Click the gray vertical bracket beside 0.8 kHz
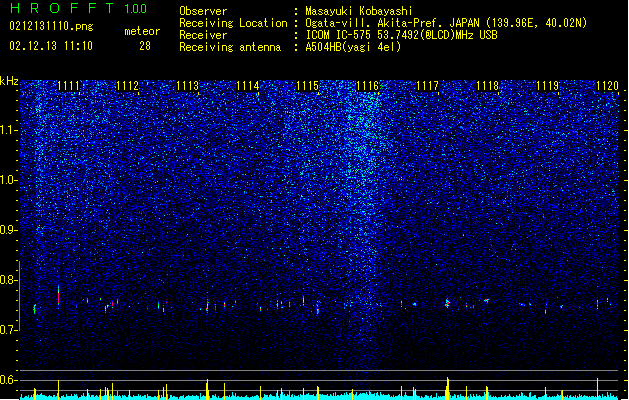Screen dimensions: 629x400 tap(20, 296)
